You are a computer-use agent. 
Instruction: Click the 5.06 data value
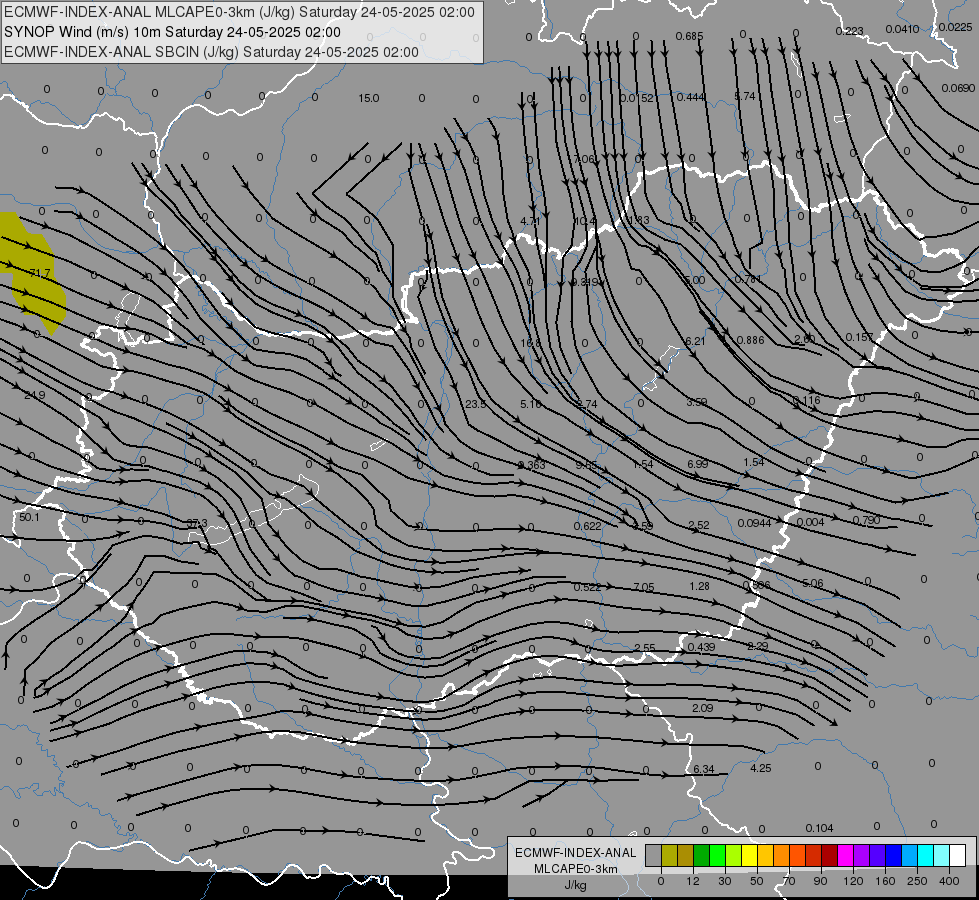coord(812,583)
